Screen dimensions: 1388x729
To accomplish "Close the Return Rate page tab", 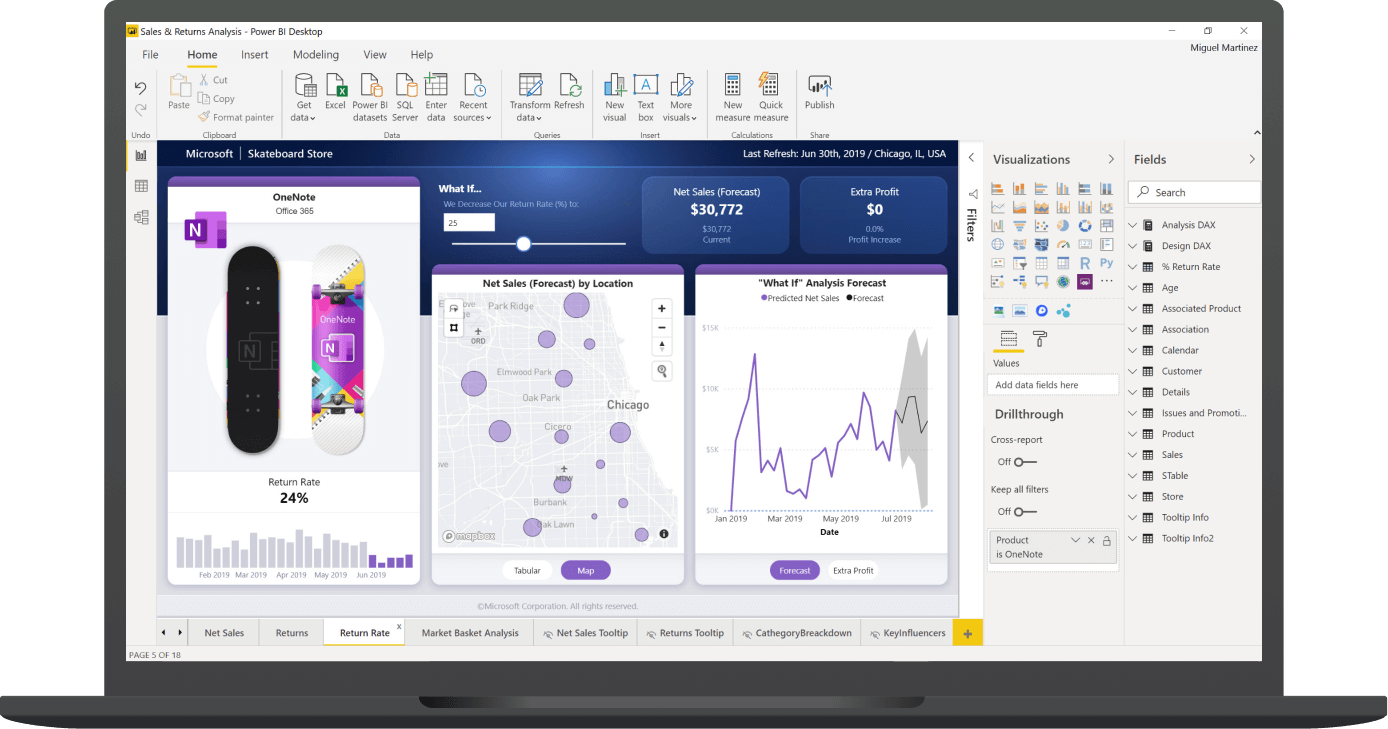I will point(399,626).
